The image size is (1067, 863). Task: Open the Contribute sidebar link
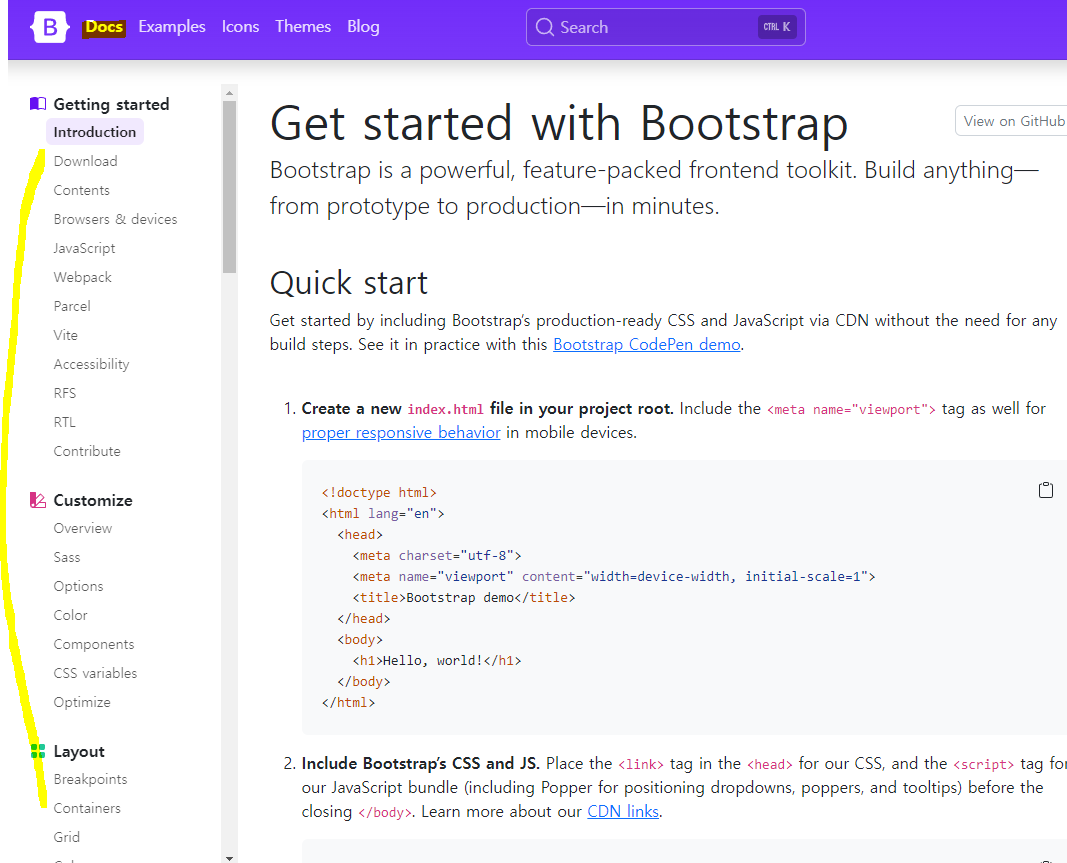[87, 451]
